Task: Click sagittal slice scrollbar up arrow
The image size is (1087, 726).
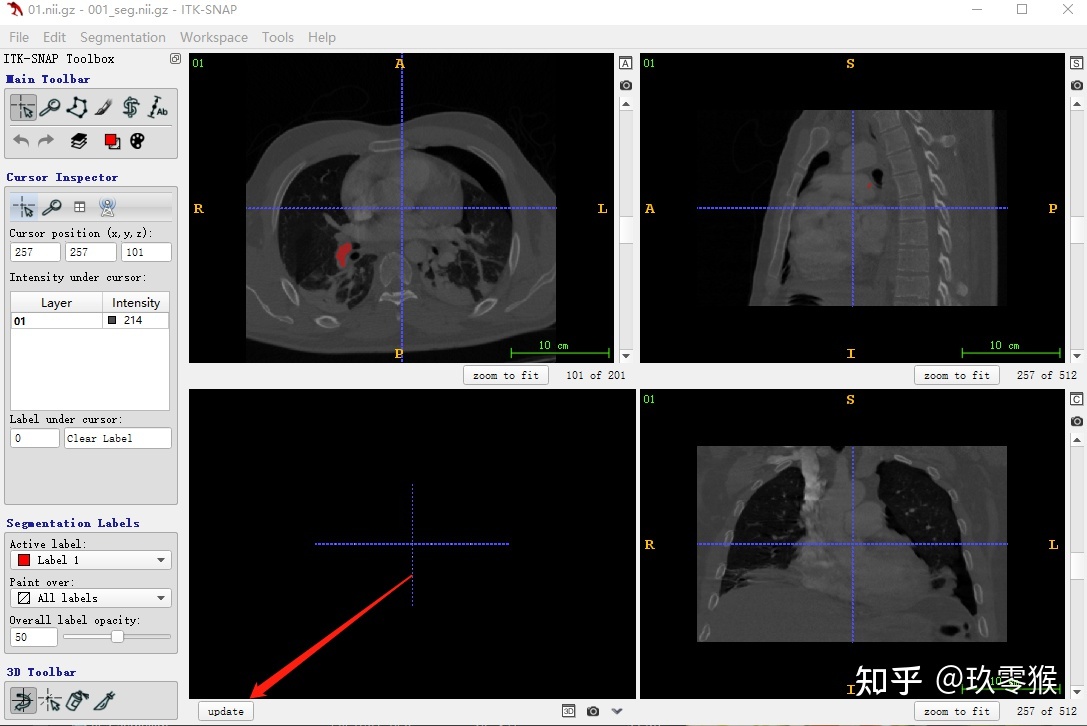Action: (1077, 104)
